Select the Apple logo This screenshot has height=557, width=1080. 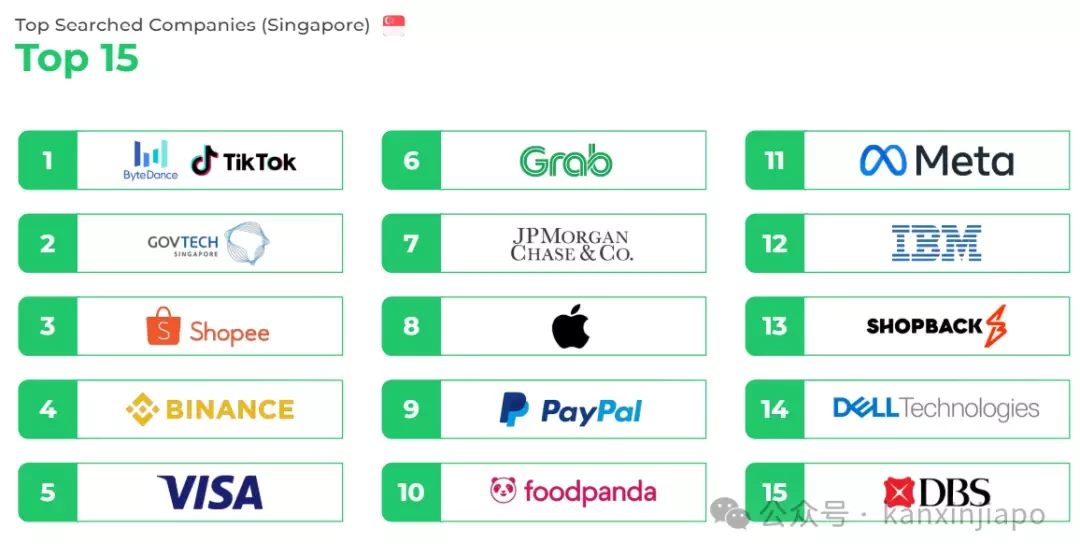pos(571,326)
